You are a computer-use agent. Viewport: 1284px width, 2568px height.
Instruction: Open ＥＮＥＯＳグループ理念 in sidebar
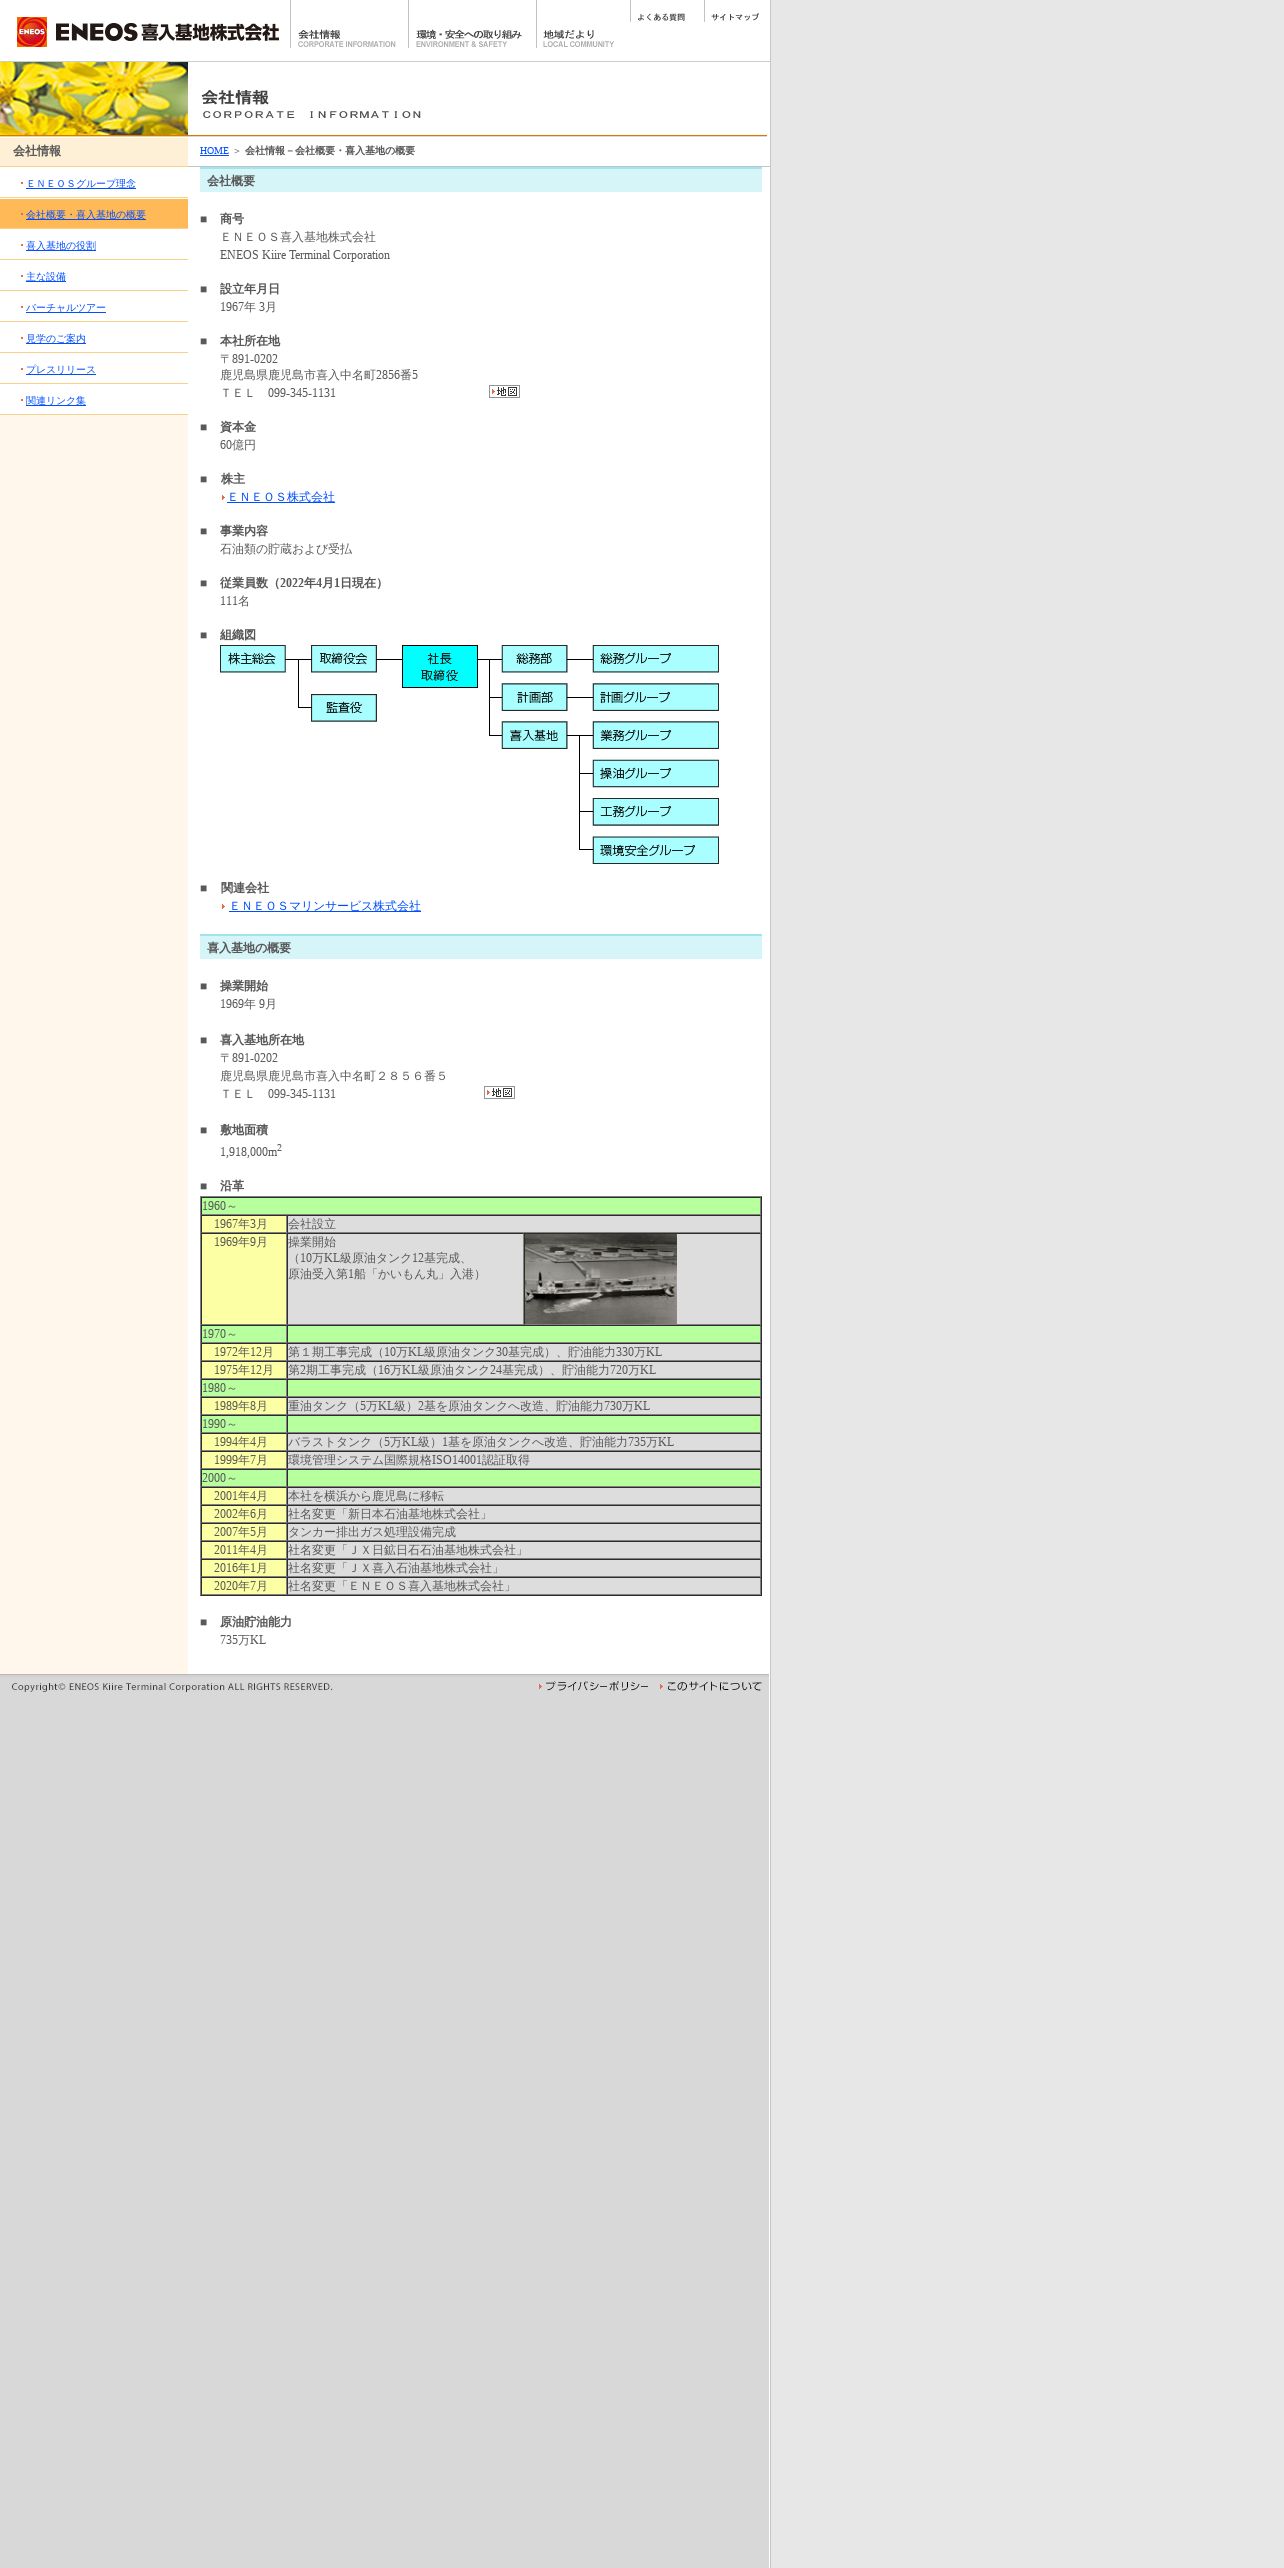(81, 184)
